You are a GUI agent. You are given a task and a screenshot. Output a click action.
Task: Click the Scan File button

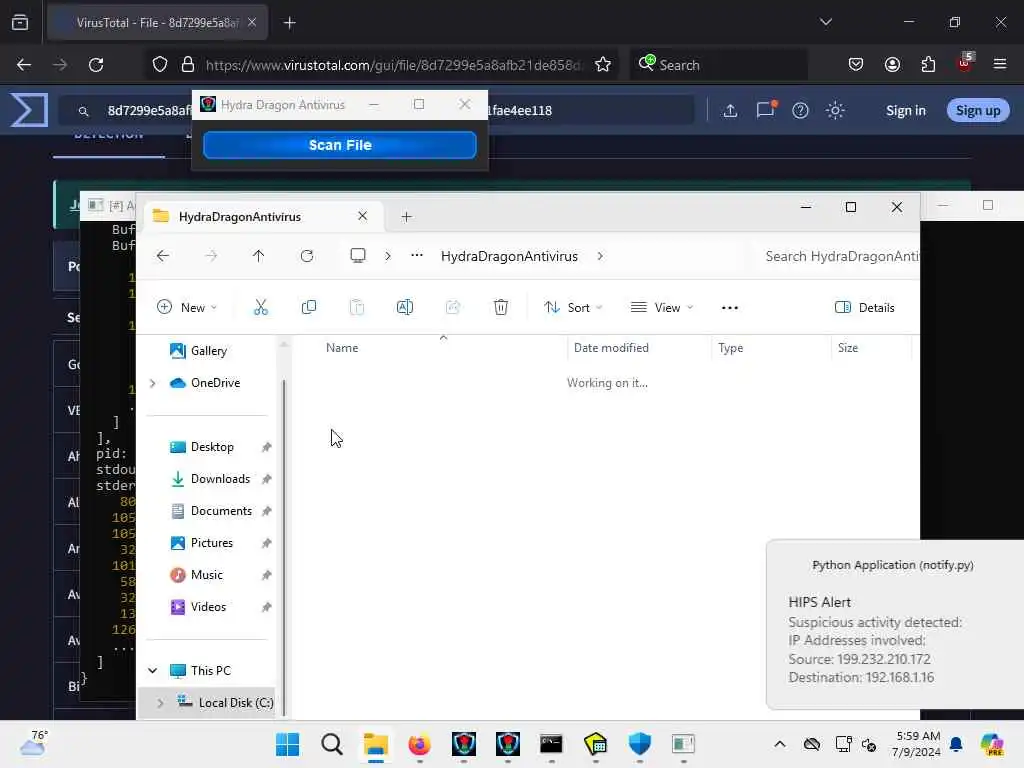[x=340, y=145]
